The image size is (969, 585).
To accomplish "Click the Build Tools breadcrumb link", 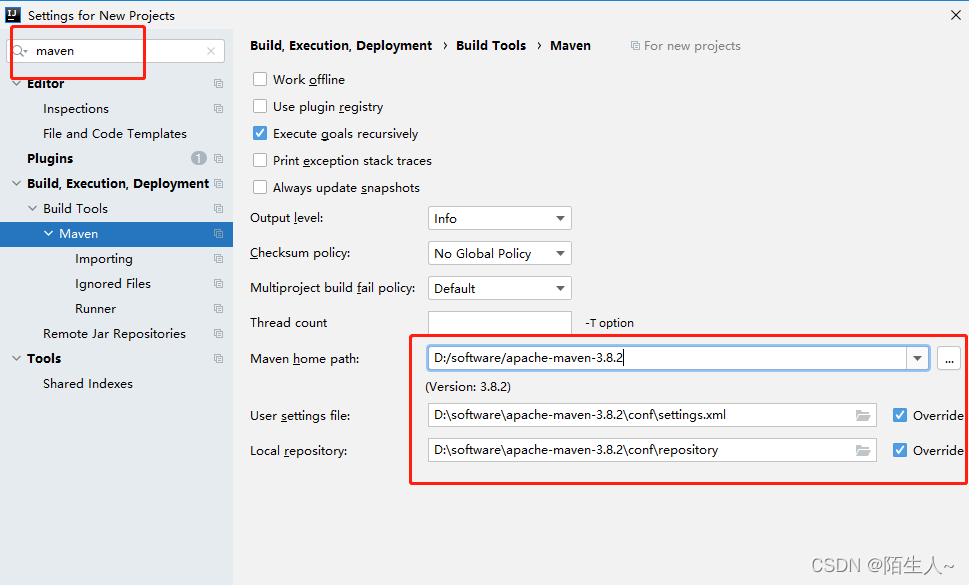I will [x=491, y=46].
